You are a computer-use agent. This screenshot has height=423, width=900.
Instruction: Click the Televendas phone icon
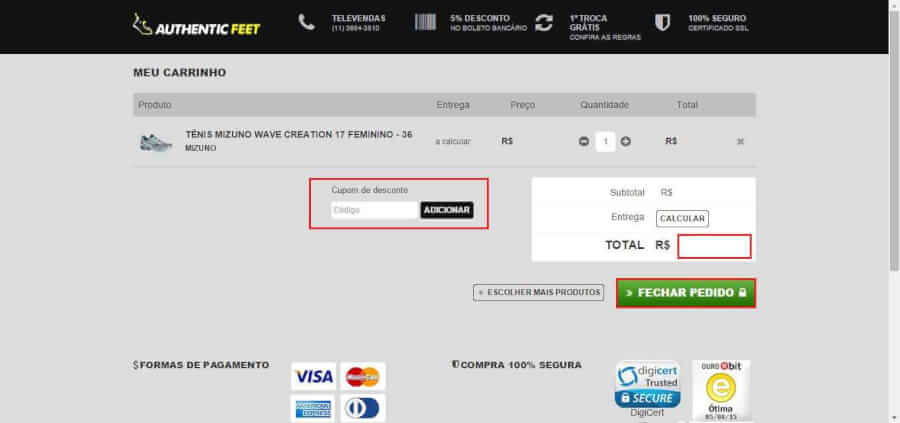coord(307,23)
